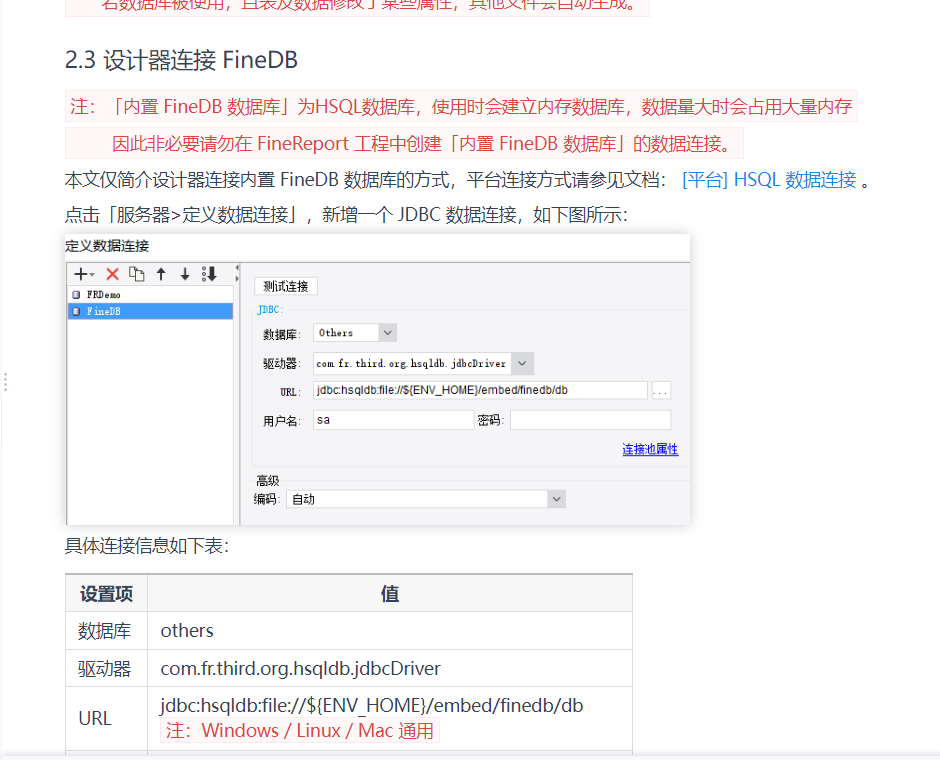
Task: Open the [平台] HSQL 数据连接 link
Action: [769, 180]
